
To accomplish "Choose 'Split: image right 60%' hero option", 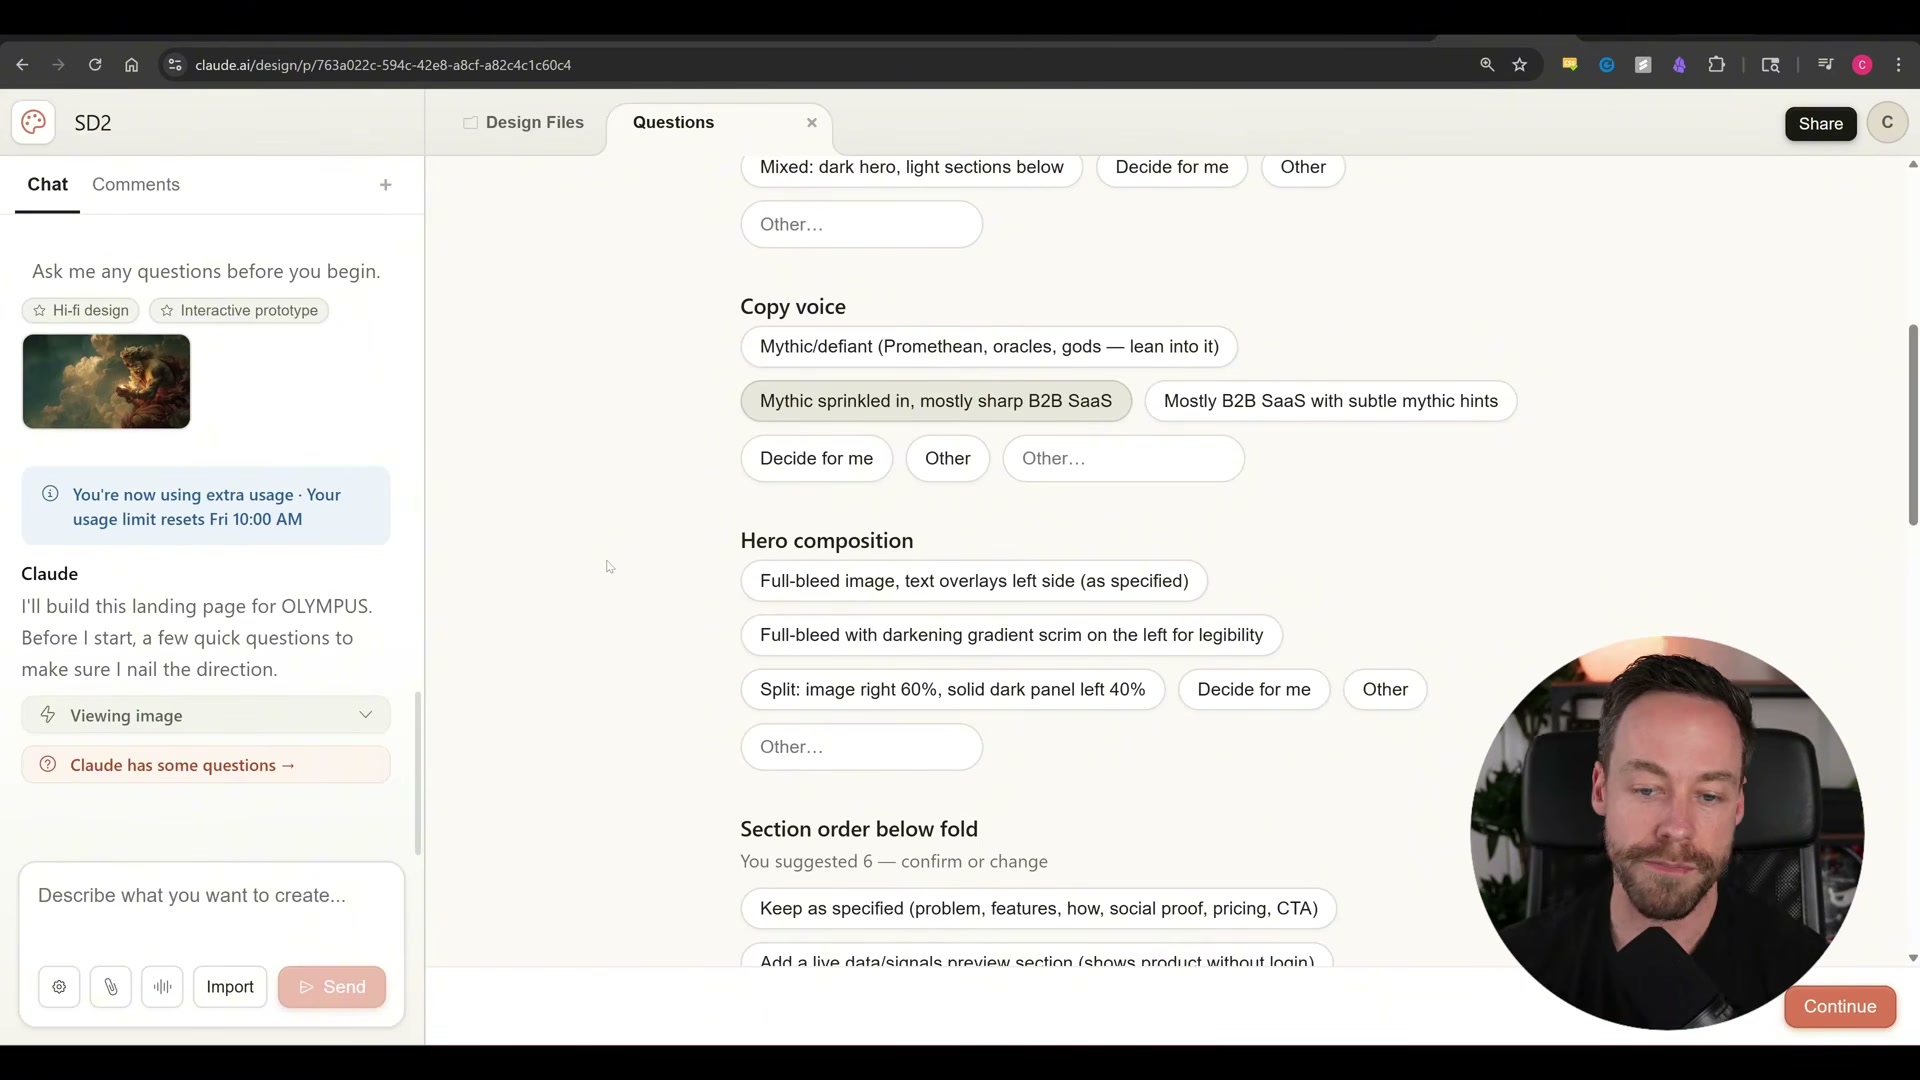I will [952, 690].
